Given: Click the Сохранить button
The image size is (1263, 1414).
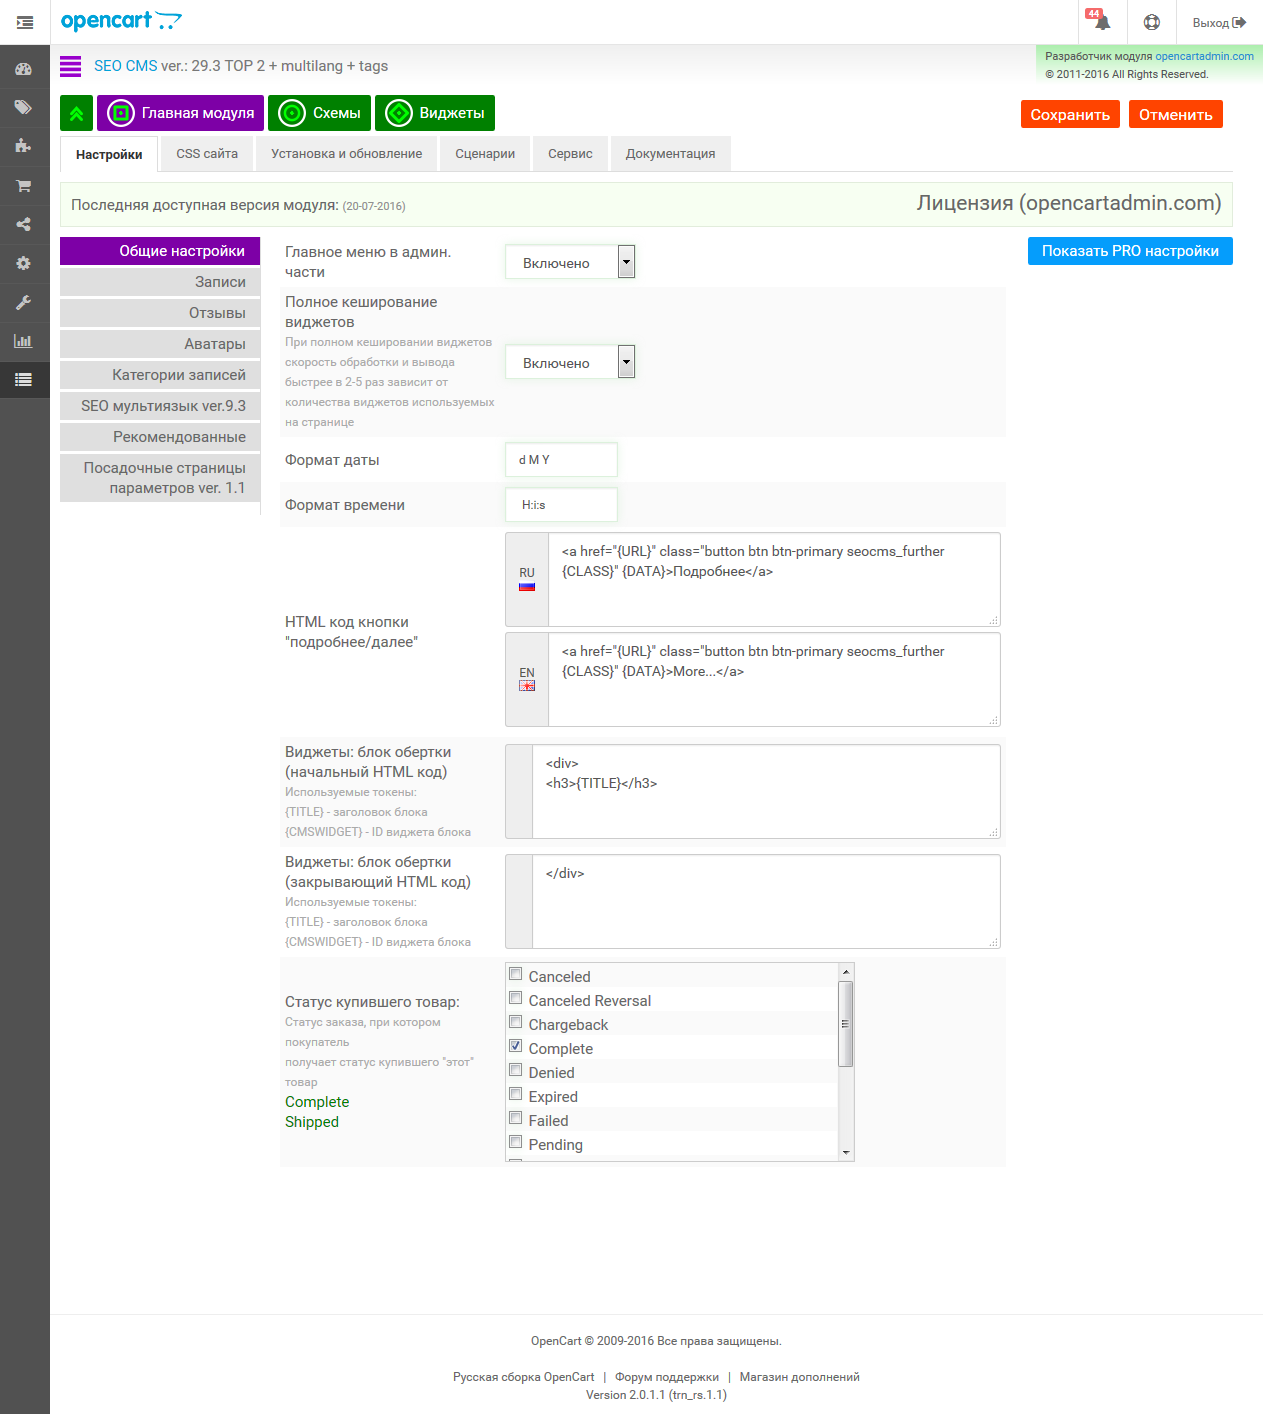Looking at the screenshot, I should point(1070,114).
